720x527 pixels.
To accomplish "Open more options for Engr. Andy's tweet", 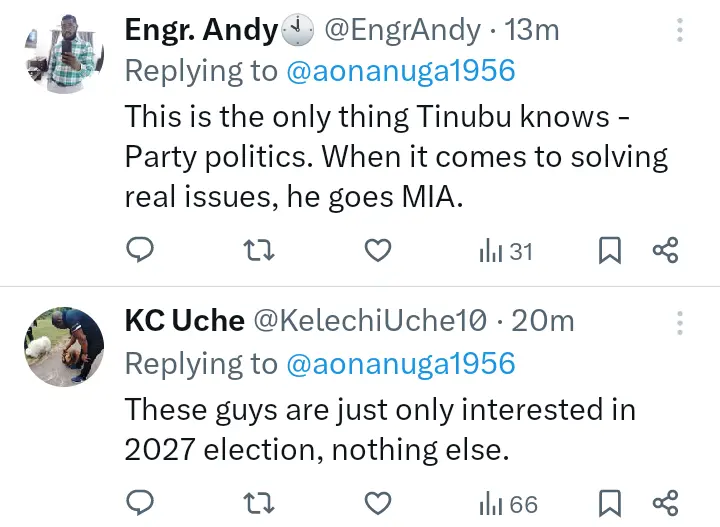I will click(680, 31).
